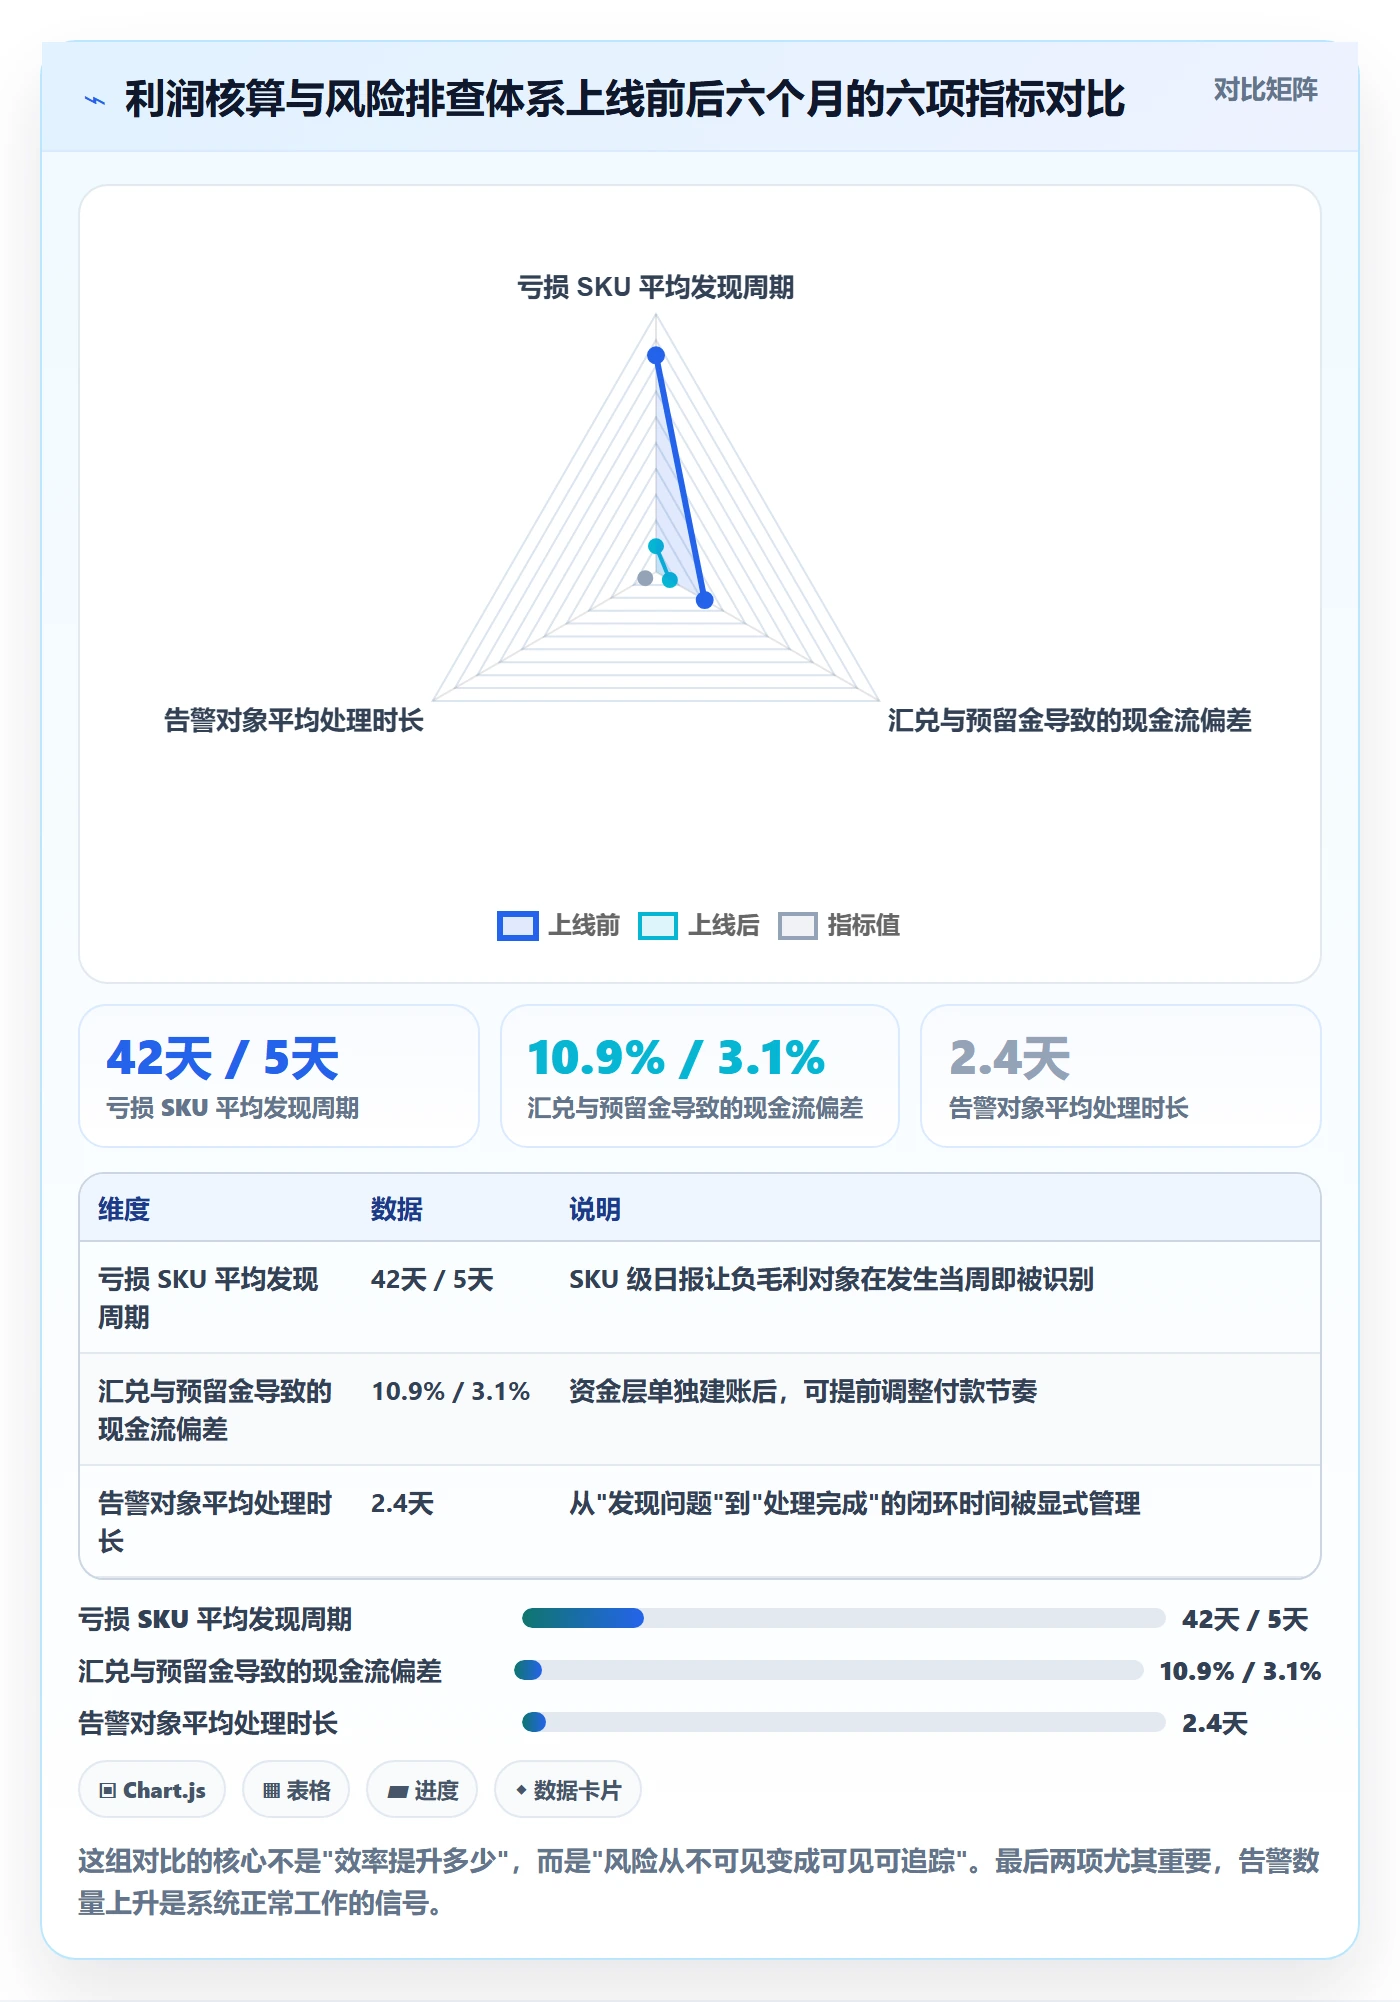Click table cell 10.9% / 3.1%
Image resolution: width=1400 pixels, height=2002 pixels.
(x=451, y=1392)
